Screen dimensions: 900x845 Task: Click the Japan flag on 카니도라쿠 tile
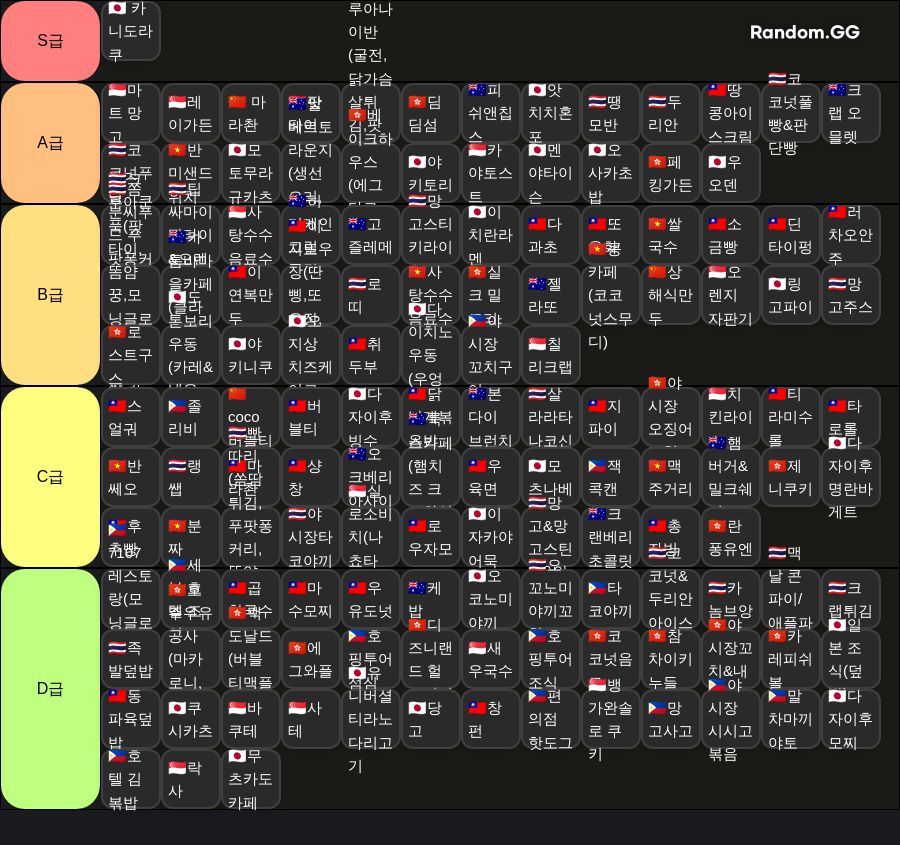(x=117, y=8)
